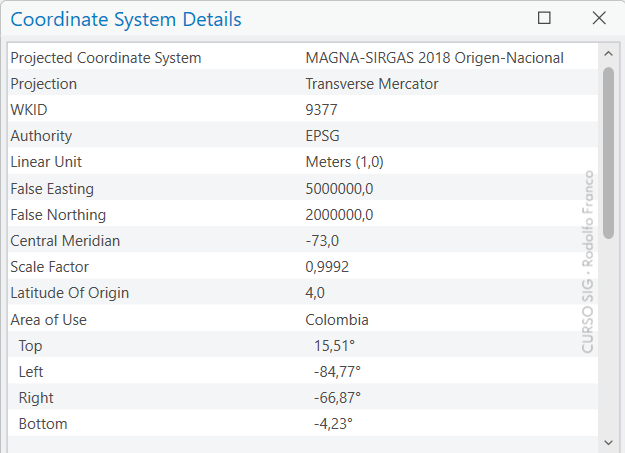Select the Linear Unit Meters value
The height and width of the screenshot is (453, 625).
click(x=344, y=162)
